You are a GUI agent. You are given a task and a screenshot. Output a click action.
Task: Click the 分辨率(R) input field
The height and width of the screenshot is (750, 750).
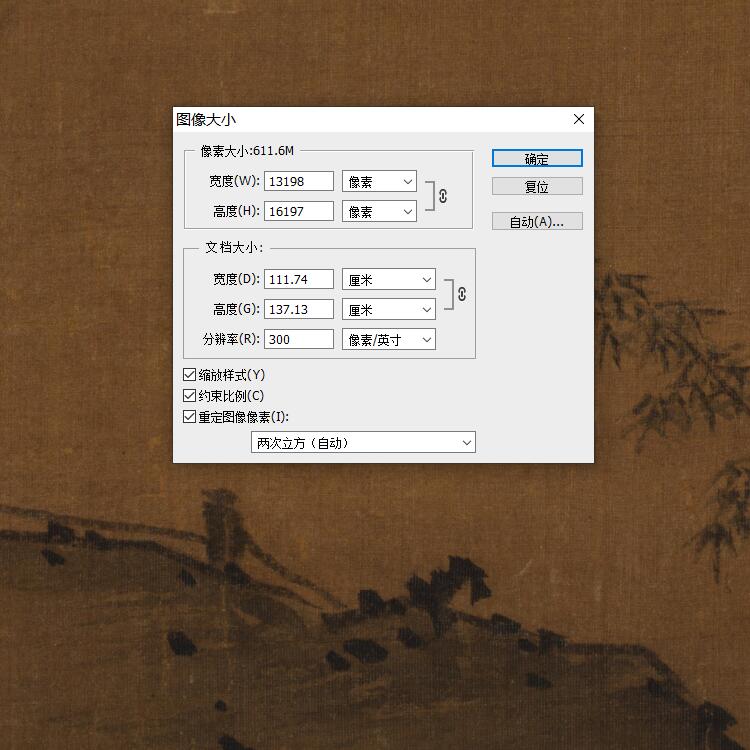pyautogui.click(x=299, y=339)
